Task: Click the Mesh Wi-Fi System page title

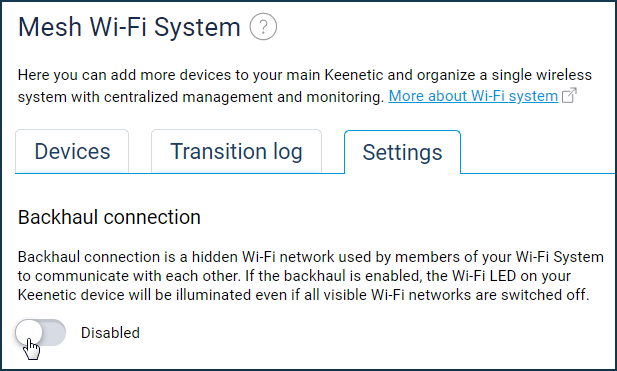Action: (x=129, y=27)
